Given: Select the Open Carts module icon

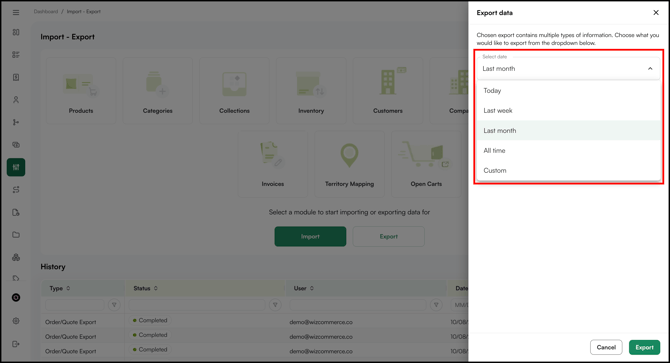Looking at the screenshot, I should [424, 154].
